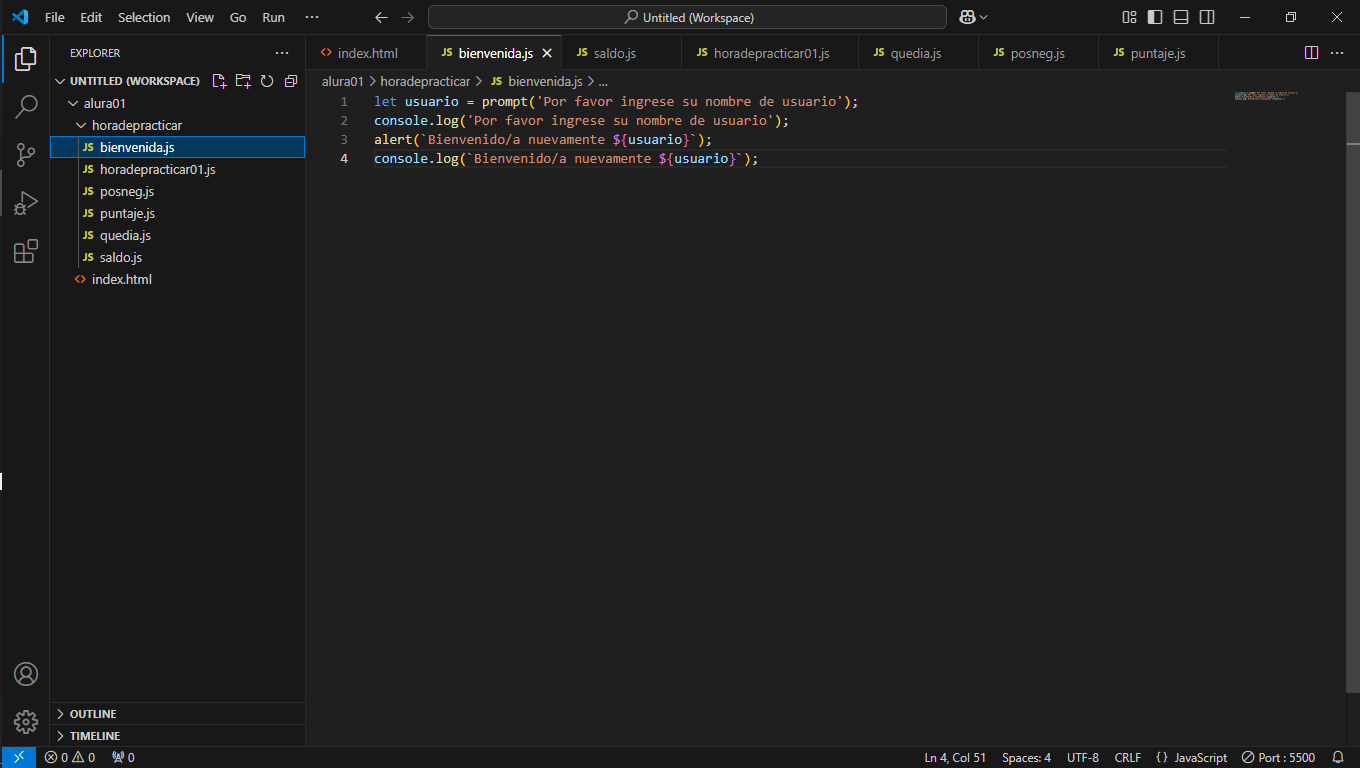Open the Manage gear icon

[26, 722]
